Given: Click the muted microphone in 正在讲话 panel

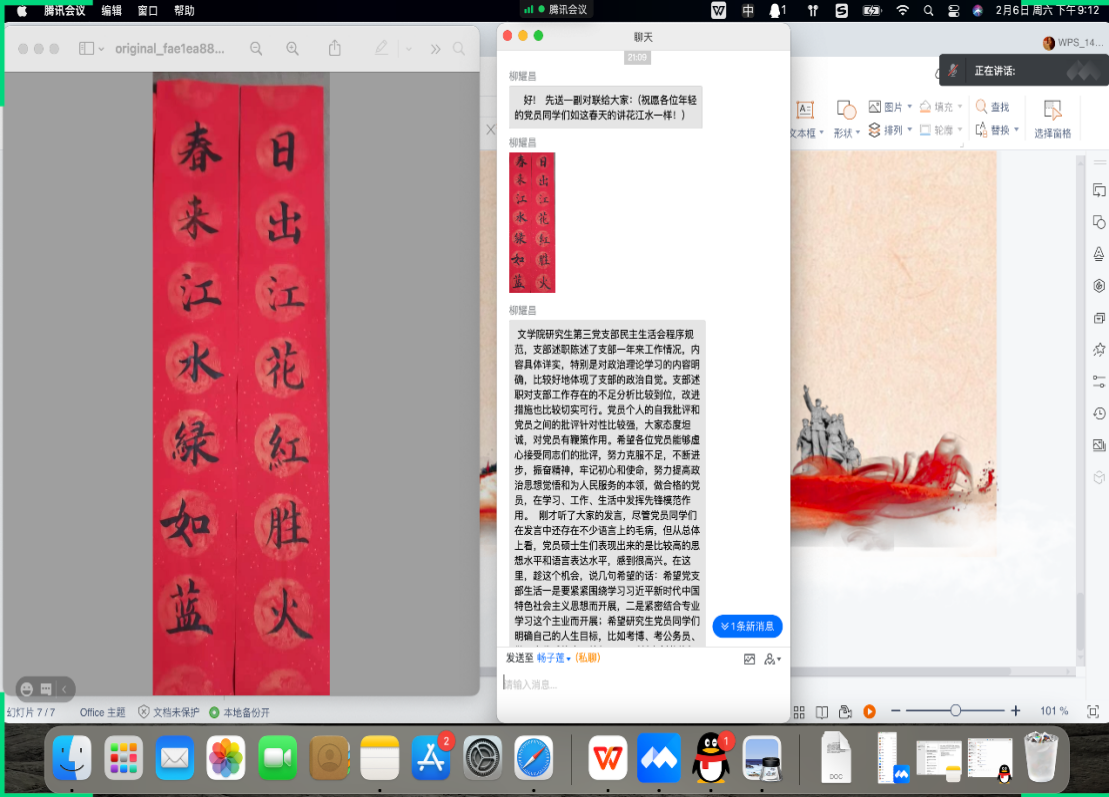Looking at the screenshot, I should [953, 70].
